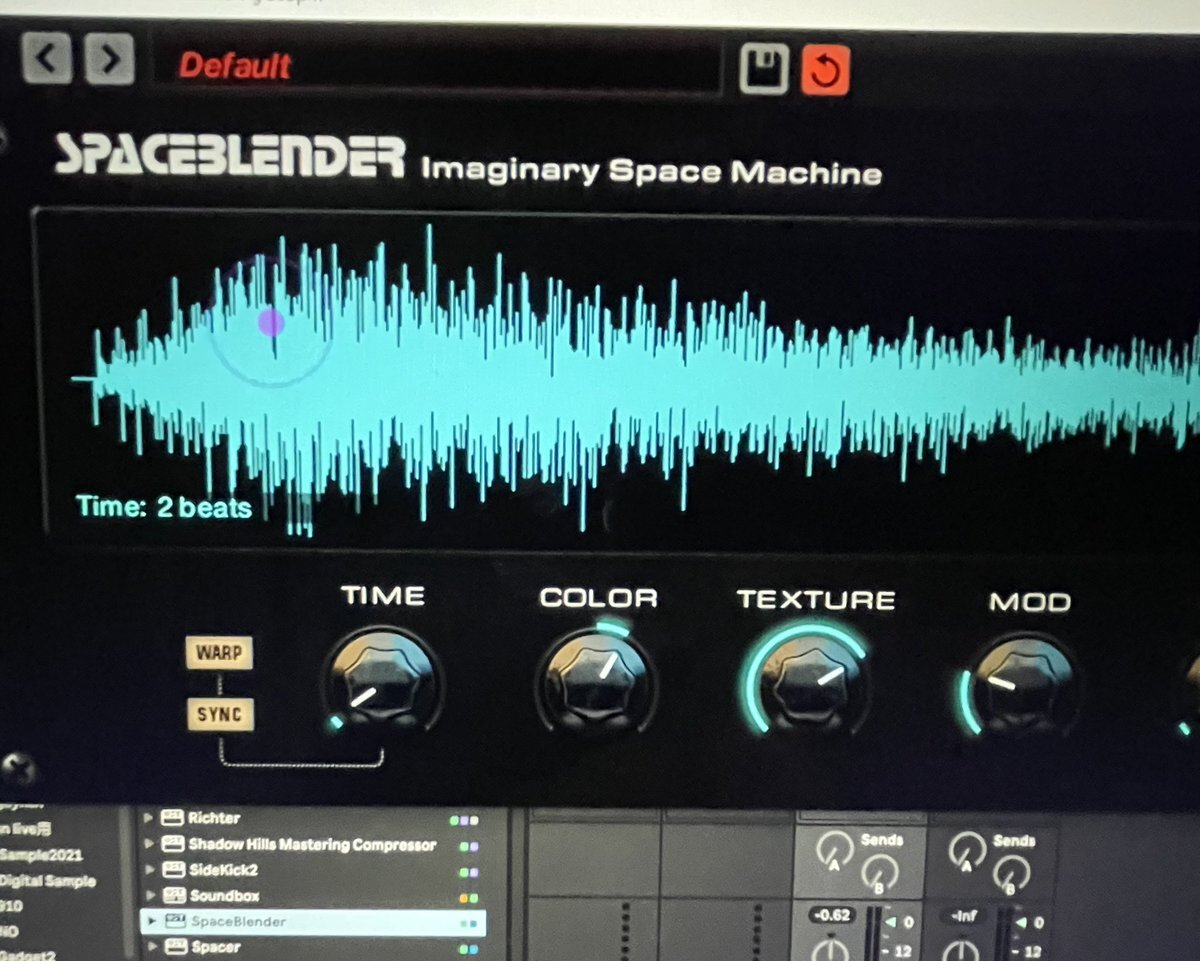Select SpaceBlender in the plugin browser
1200x961 pixels.
(x=238, y=922)
